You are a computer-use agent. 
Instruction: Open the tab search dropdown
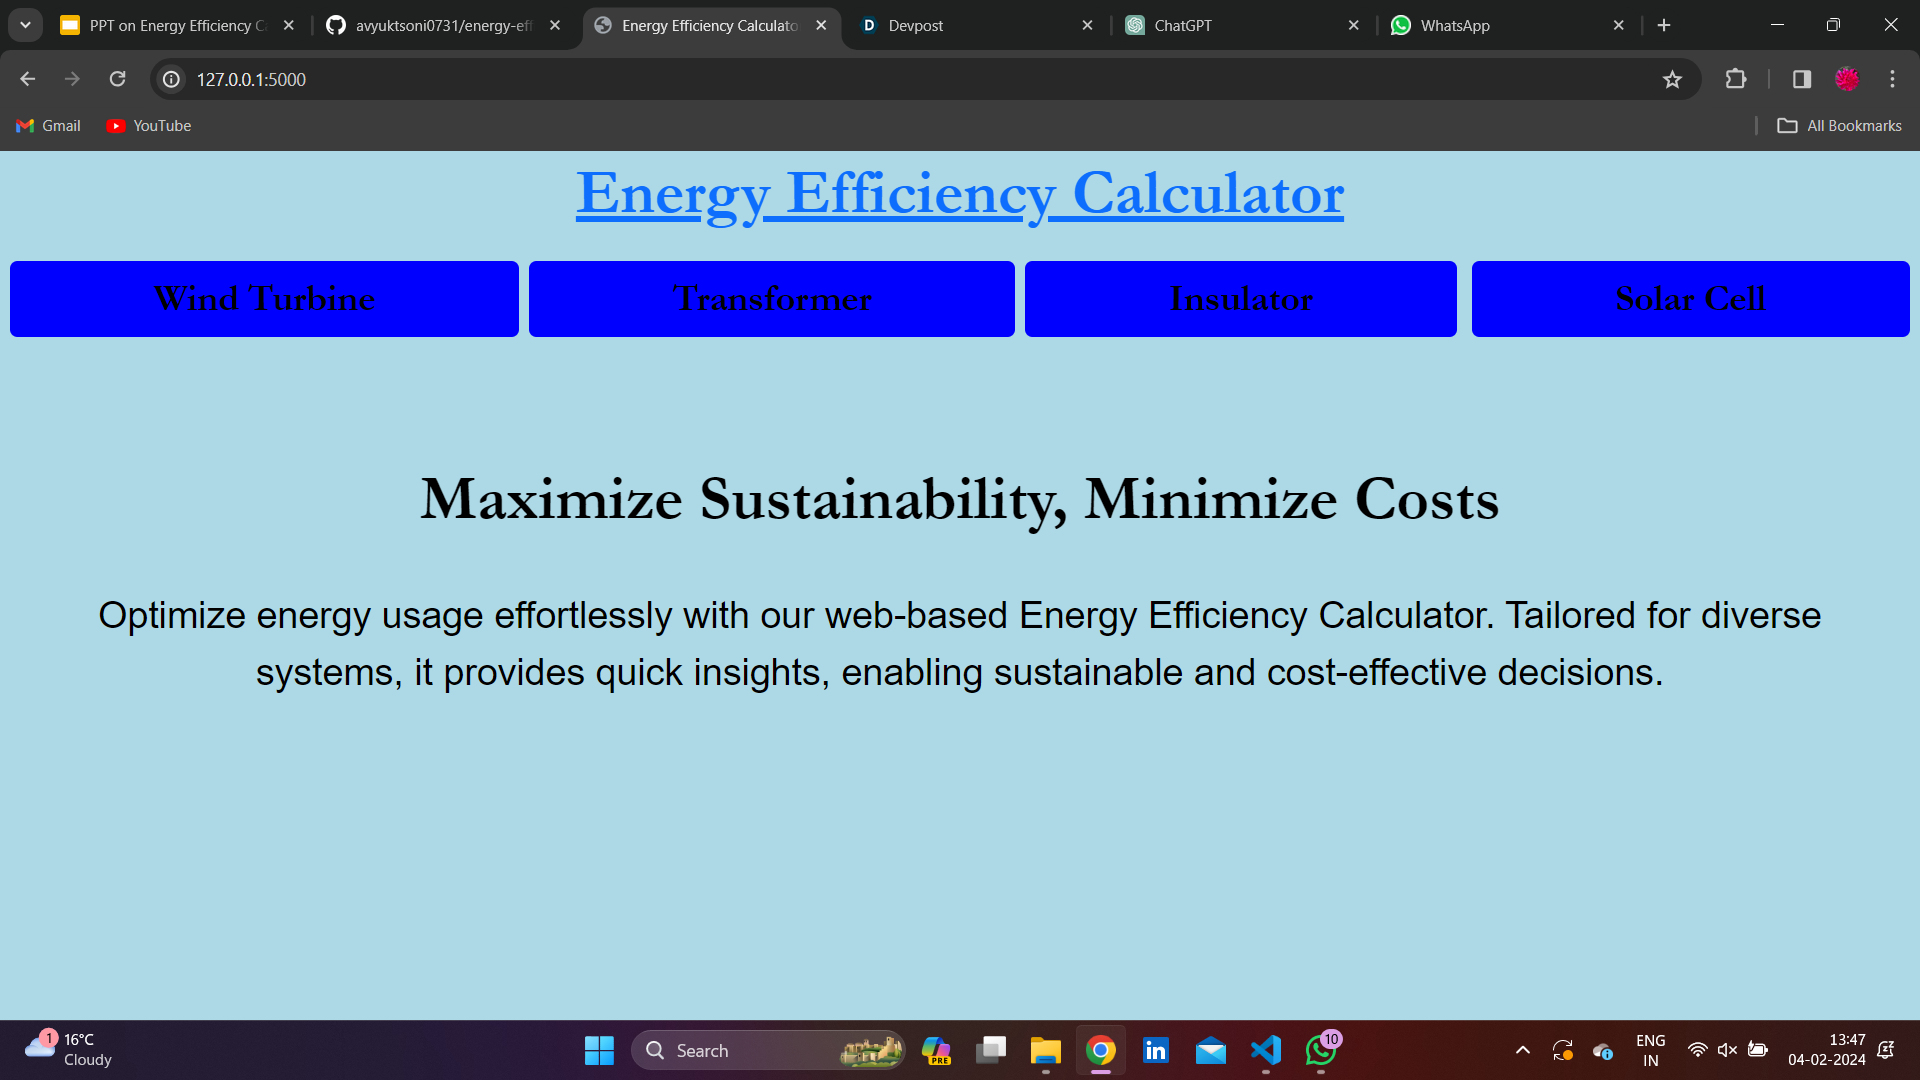point(25,25)
